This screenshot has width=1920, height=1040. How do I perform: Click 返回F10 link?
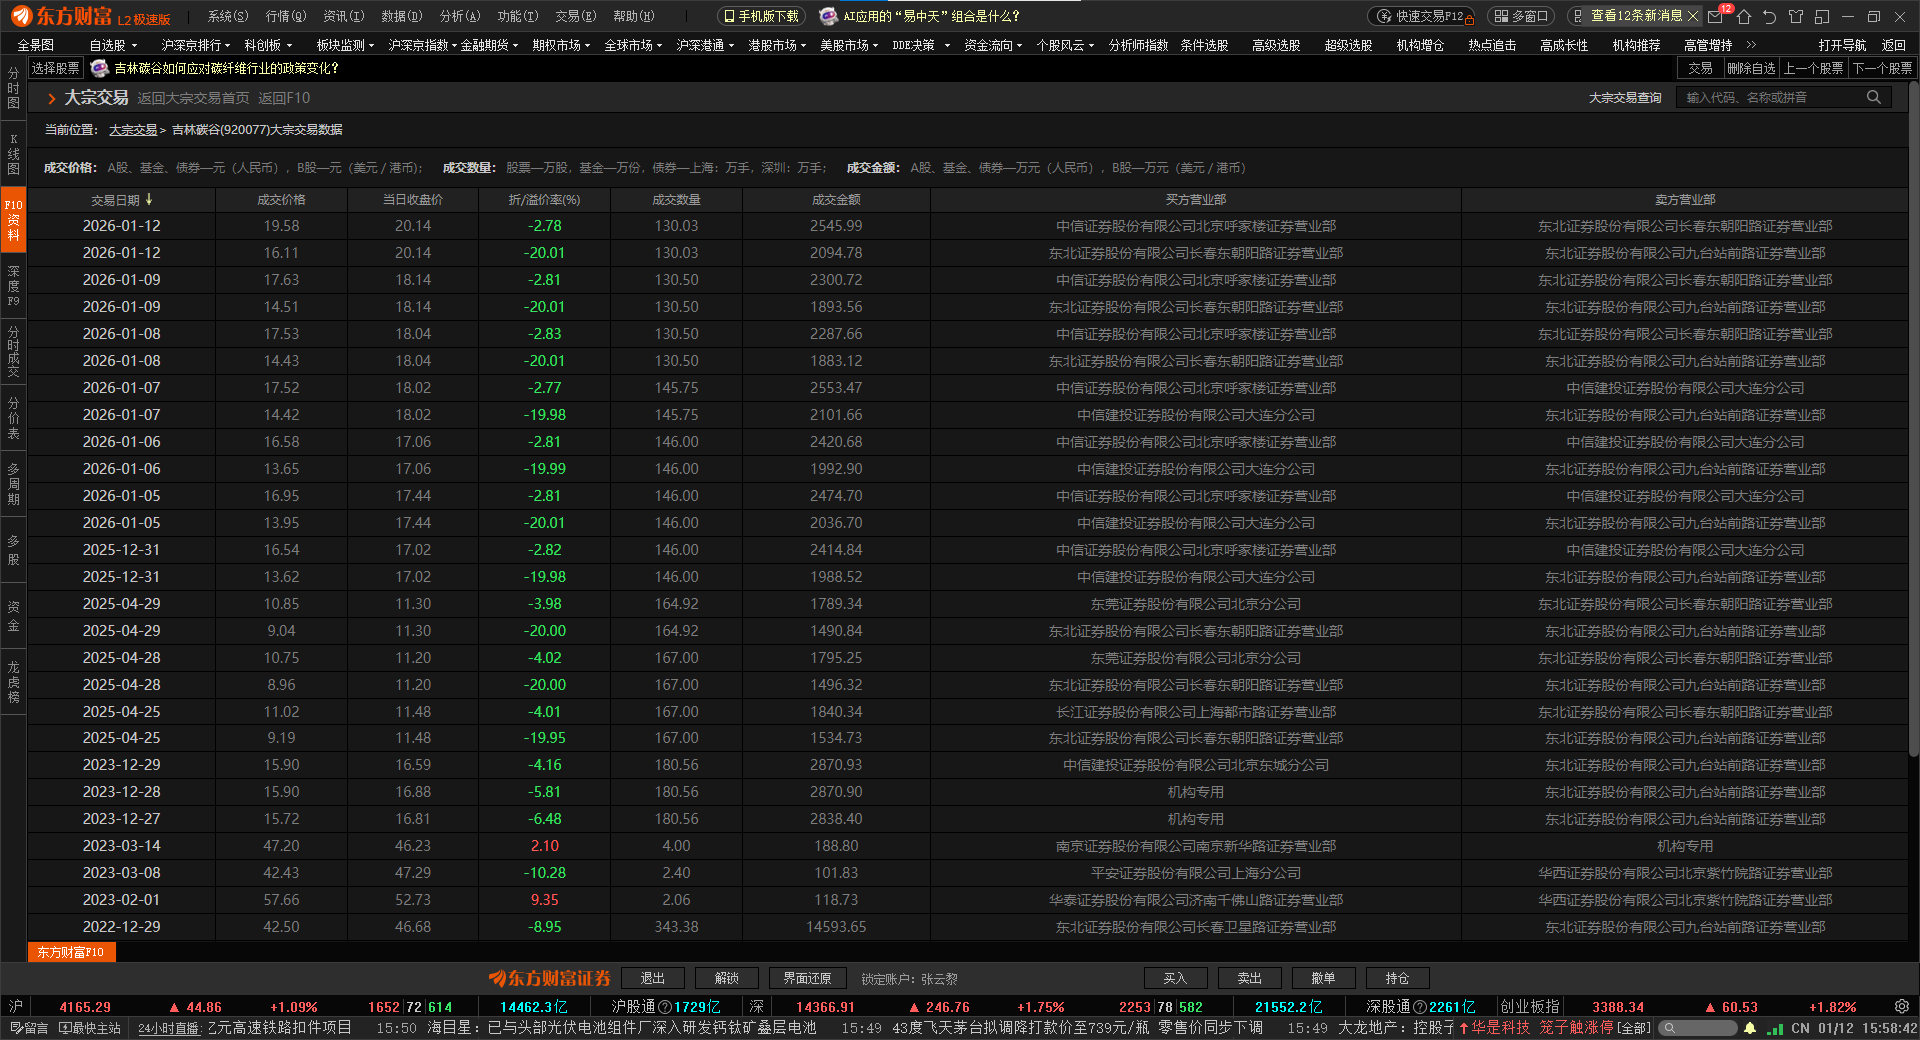point(284,98)
